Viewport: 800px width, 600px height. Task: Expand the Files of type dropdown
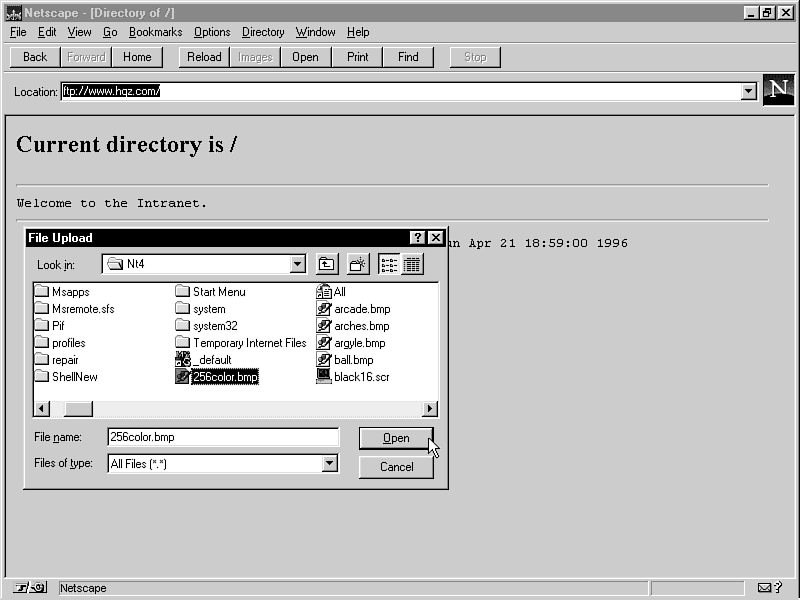[330, 464]
